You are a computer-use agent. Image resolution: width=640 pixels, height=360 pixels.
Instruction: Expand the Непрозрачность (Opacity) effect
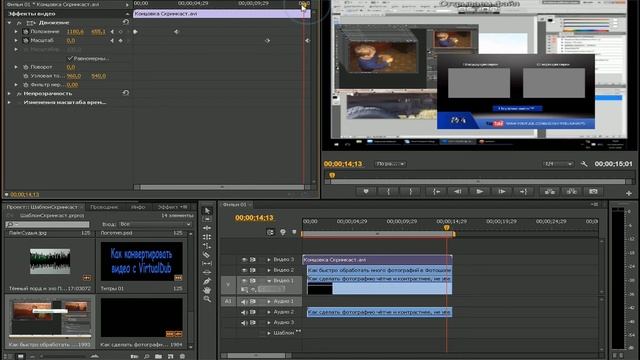coord(9,93)
